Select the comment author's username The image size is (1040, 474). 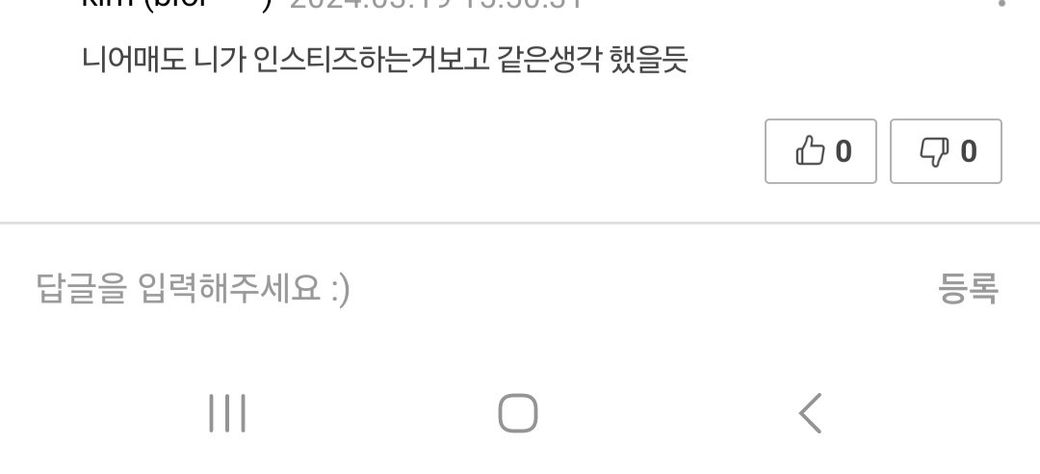tap(177, 3)
